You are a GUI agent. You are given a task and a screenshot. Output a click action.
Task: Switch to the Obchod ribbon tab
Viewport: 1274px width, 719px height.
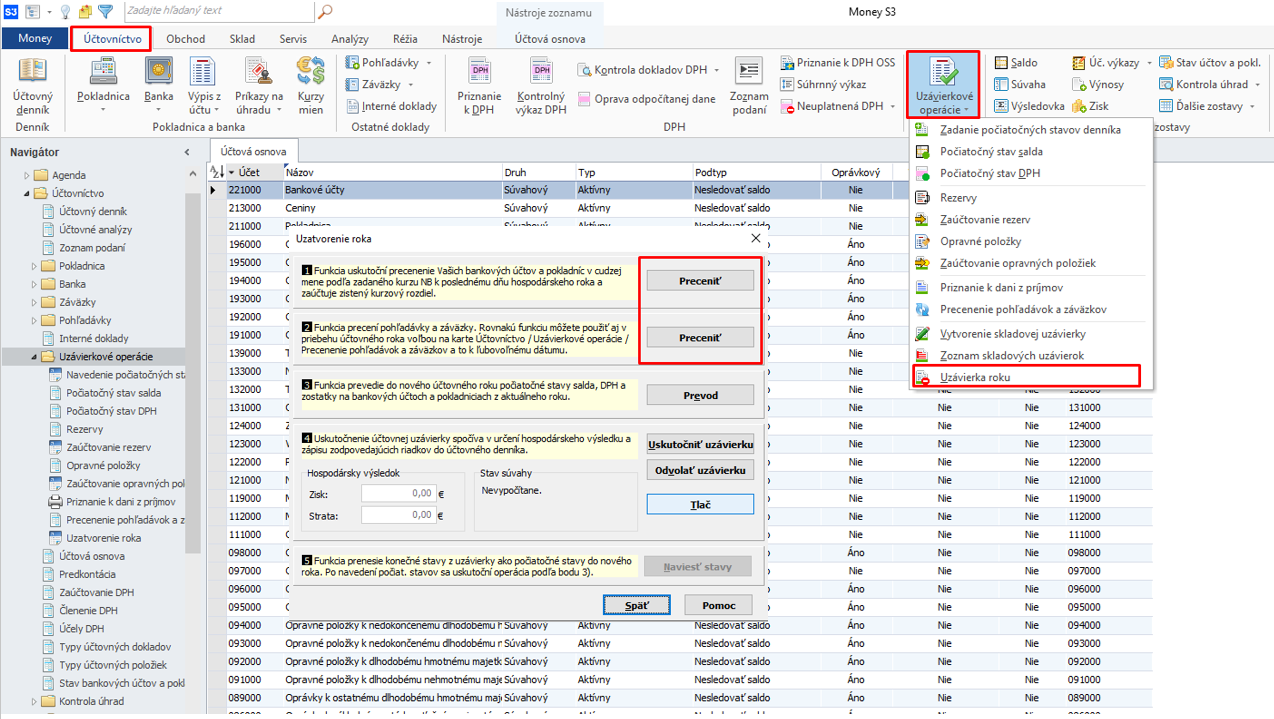[x=185, y=39]
